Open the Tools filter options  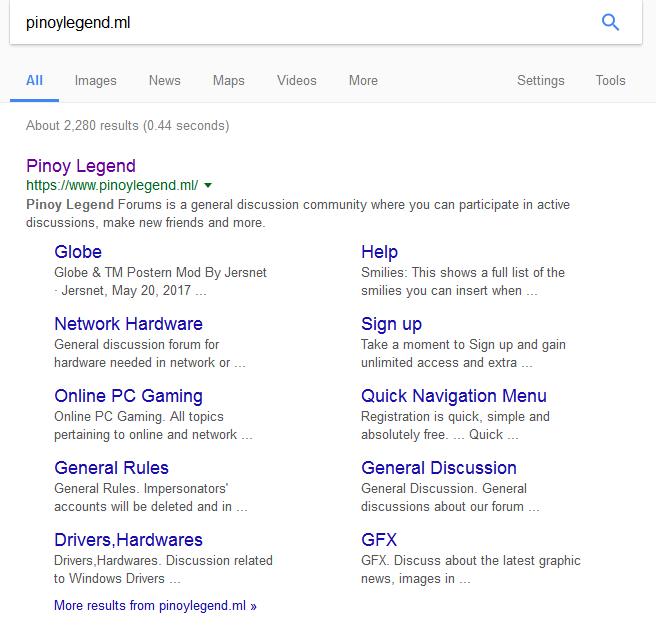[x=610, y=81]
